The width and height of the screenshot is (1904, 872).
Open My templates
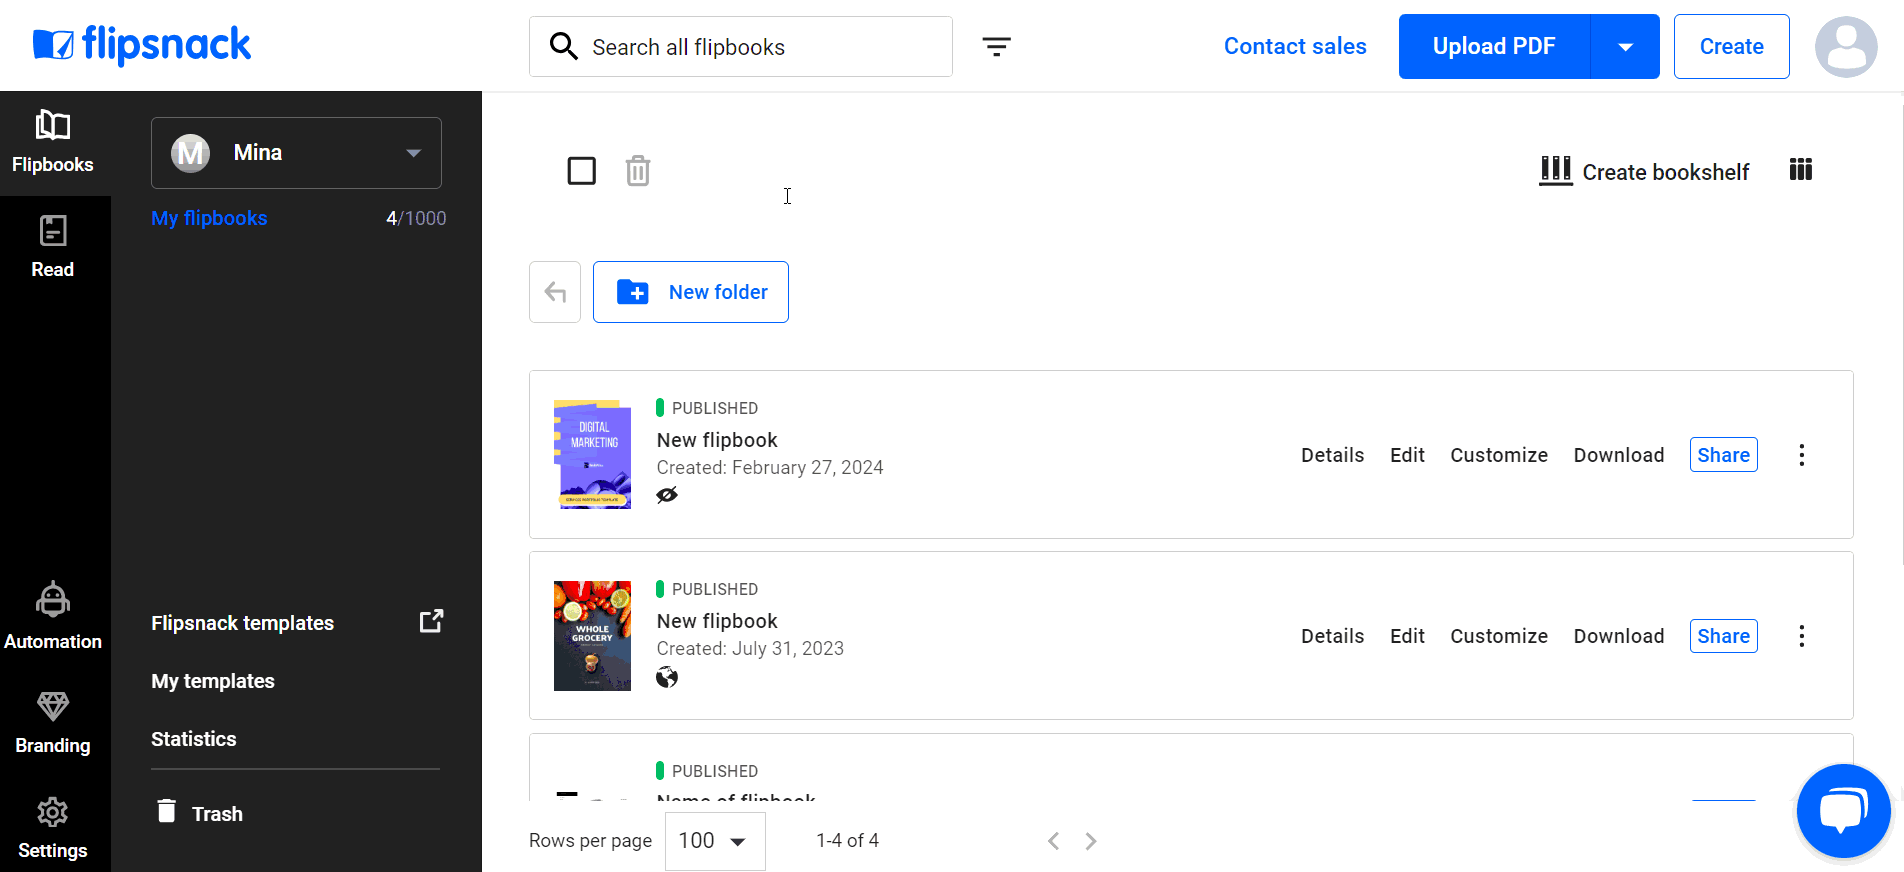(x=213, y=681)
